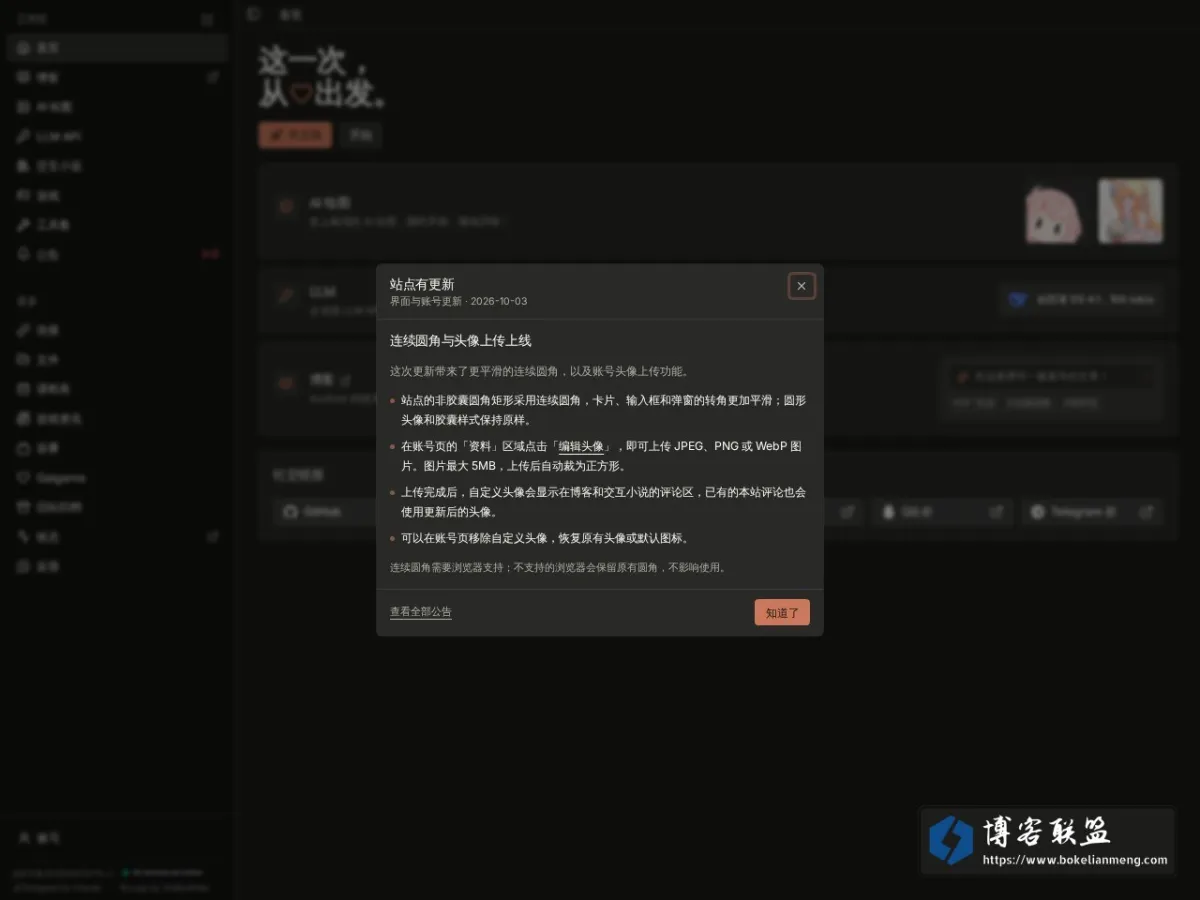Image resolution: width=1200 pixels, height=900 pixels.
Task: Click the 界面与账号更新 · 2026-10-03 subtitle
Action: coord(458,301)
